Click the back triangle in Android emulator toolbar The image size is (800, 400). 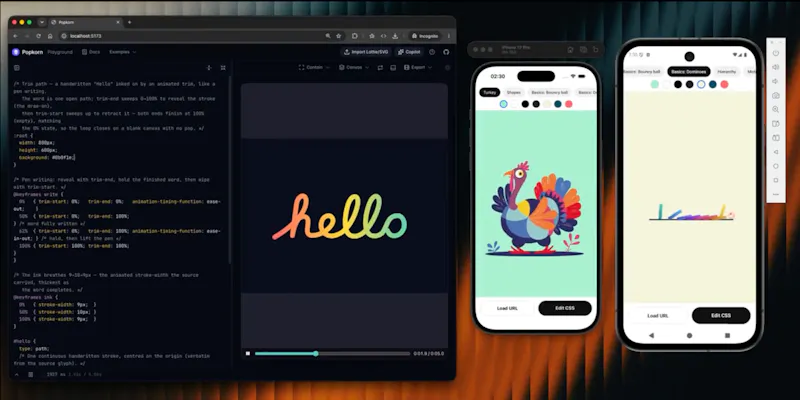tap(776, 152)
